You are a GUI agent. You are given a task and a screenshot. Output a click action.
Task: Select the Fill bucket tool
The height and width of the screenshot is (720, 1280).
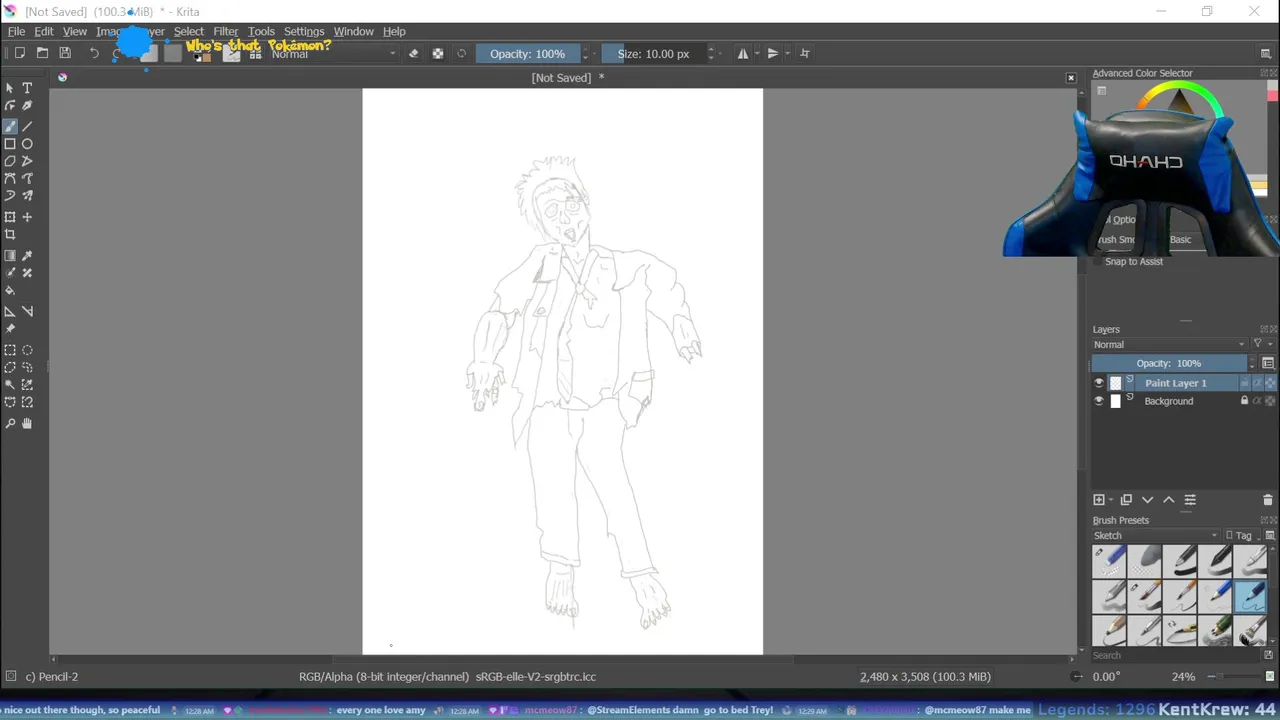(10, 290)
